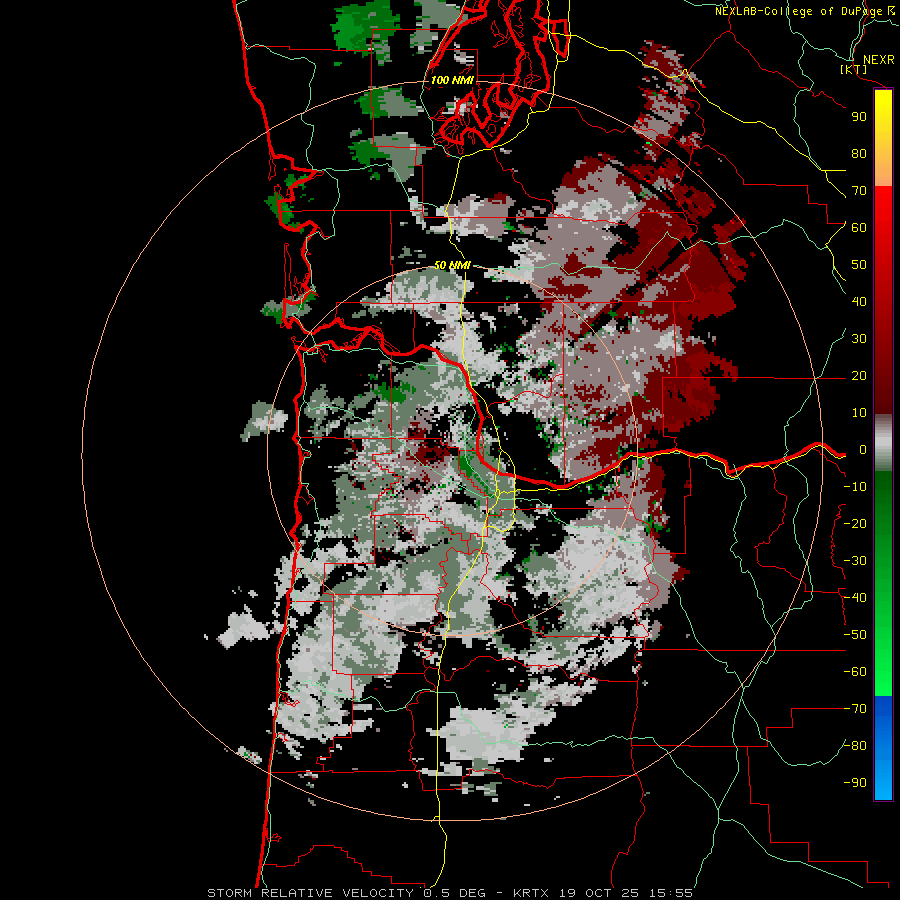Screen dimensions: 900x900
Task: Click the "-90" legend value at the bottom
Action: [855, 783]
